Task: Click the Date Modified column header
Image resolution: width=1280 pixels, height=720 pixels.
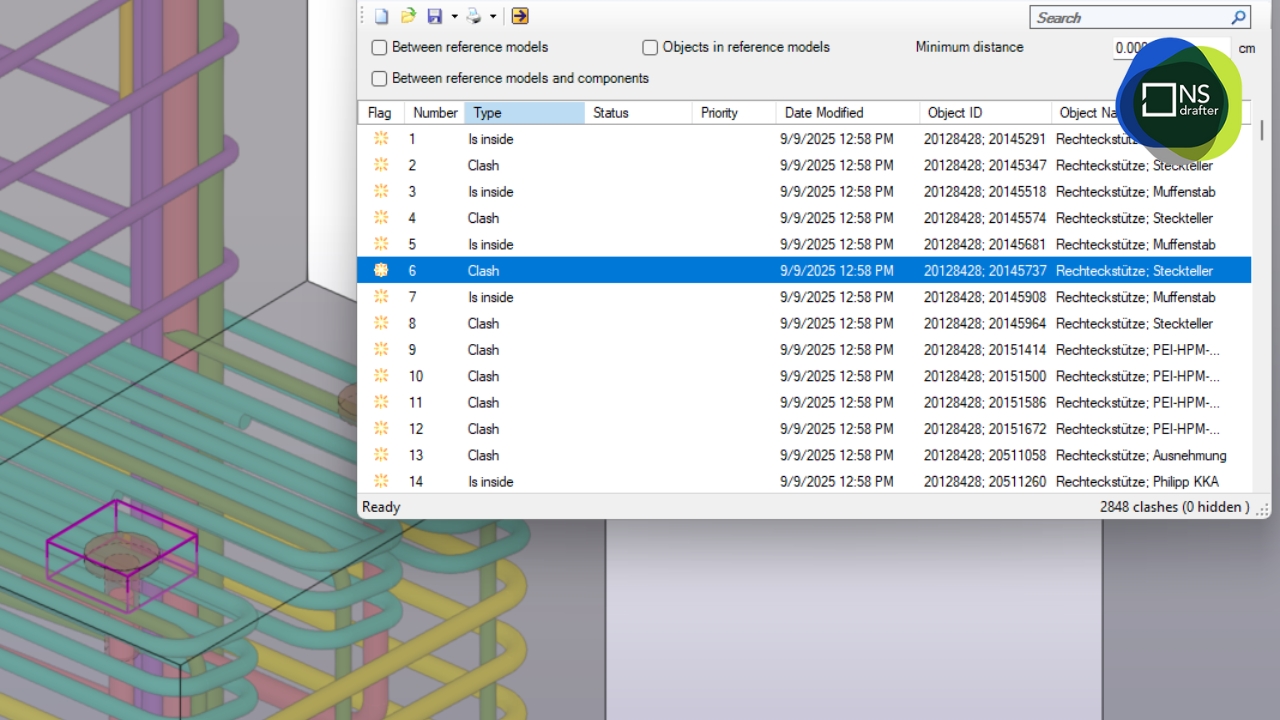Action: click(846, 113)
